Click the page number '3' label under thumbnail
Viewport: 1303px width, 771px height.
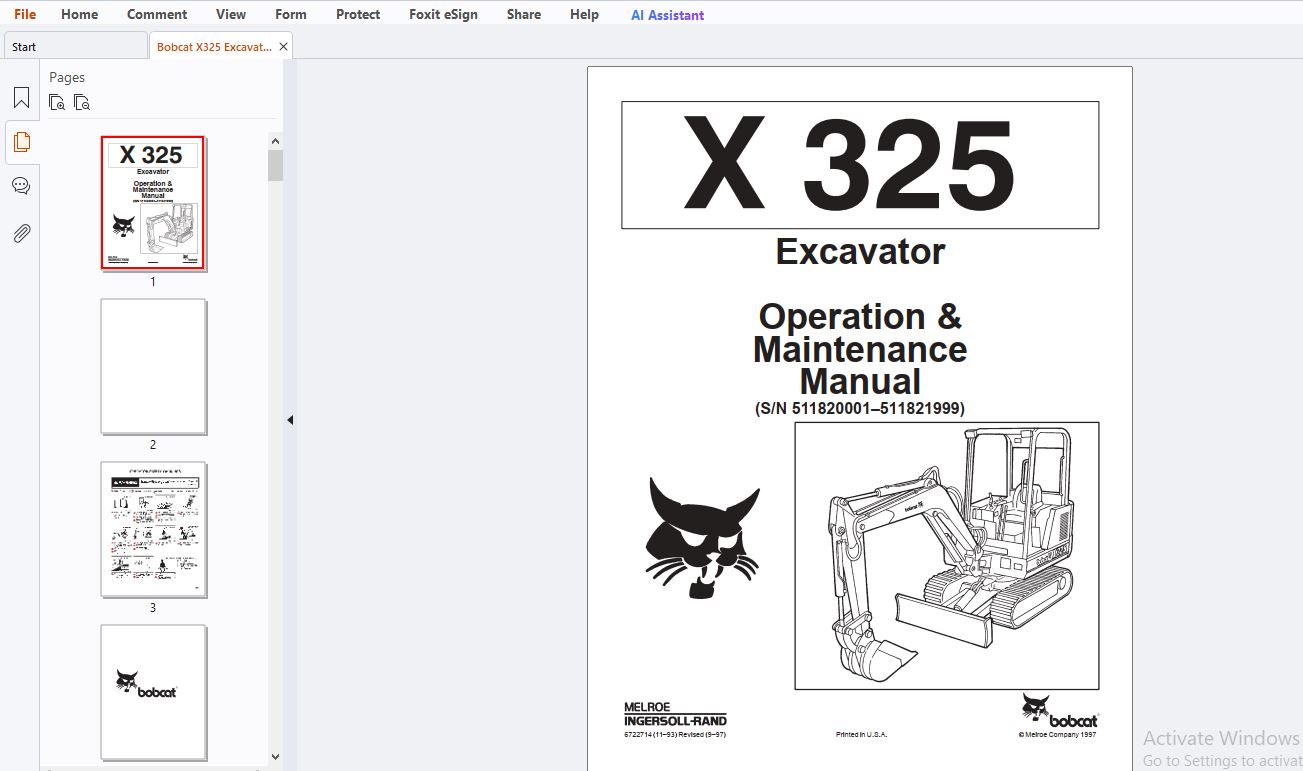[153, 608]
